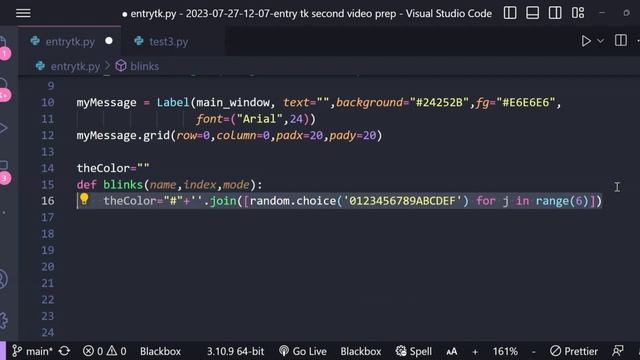Click the "#E6E6E6" fg color string
This screenshot has height=360, width=640.
pyautogui.click(x=526, y=102)
